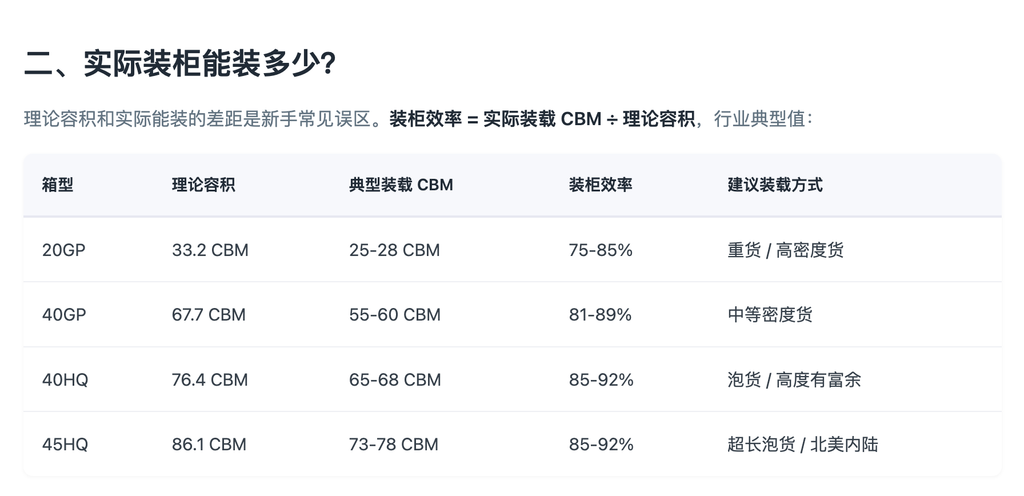Click the 76.4 CBM capacity cell

click(x=210, y=380)
